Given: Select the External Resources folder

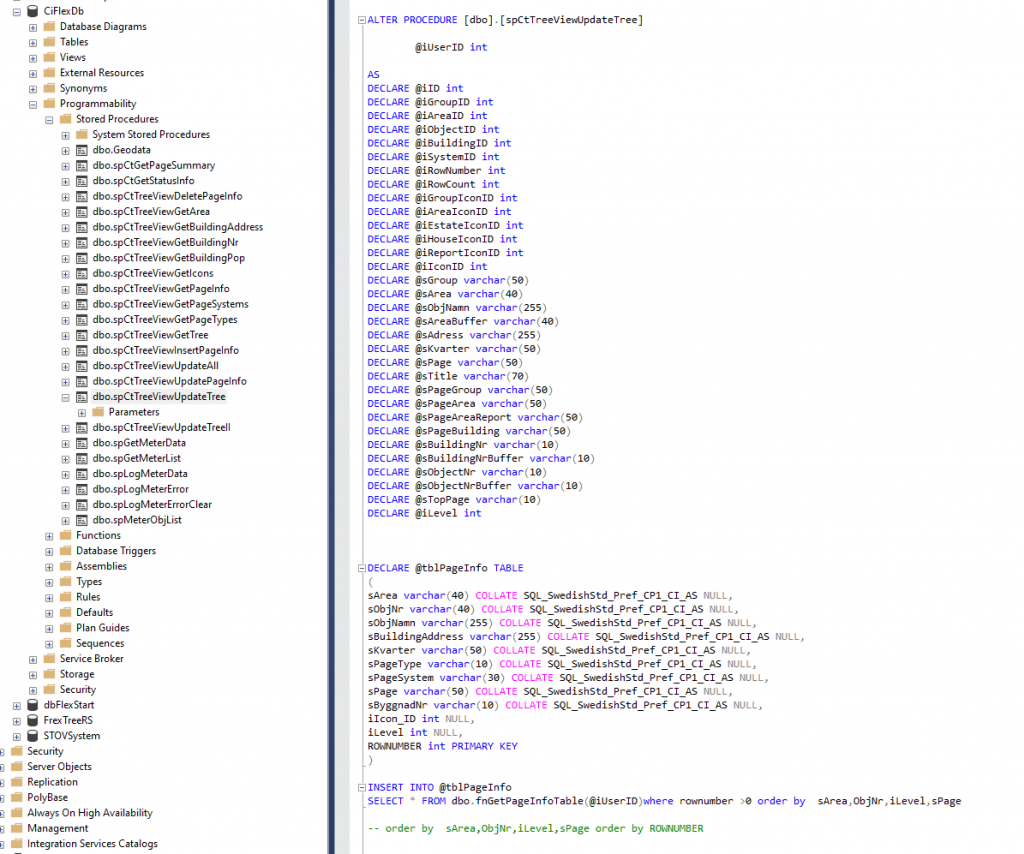Looking at the screenshot, I should pyautogui.click(x=102, y=72).
